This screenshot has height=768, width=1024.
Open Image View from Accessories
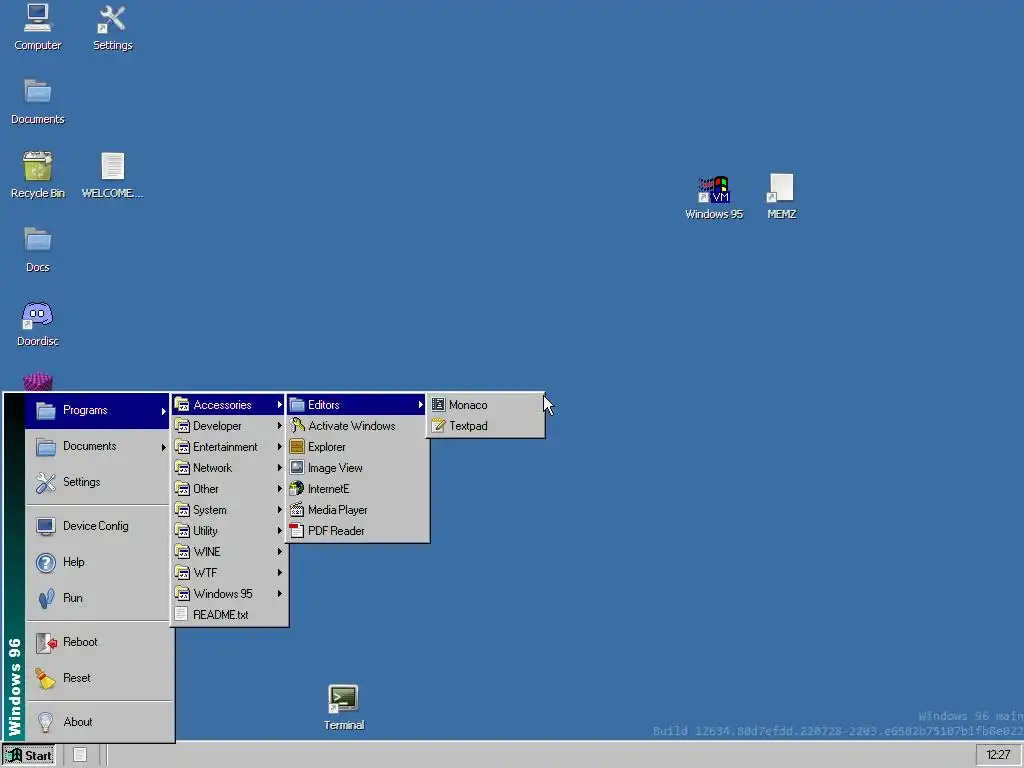click(x=357, y=468)
